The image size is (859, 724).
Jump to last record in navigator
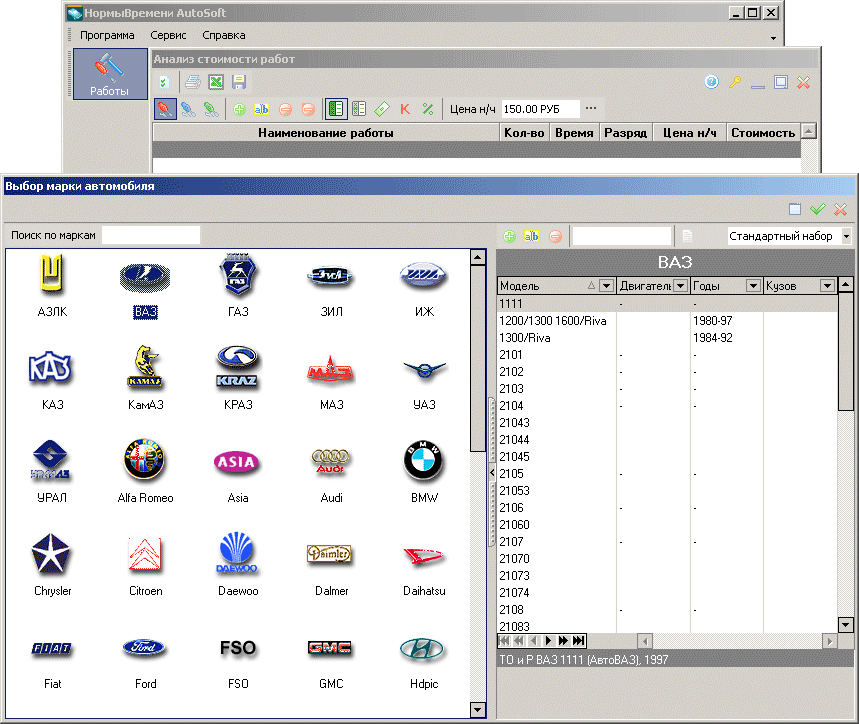579,640
